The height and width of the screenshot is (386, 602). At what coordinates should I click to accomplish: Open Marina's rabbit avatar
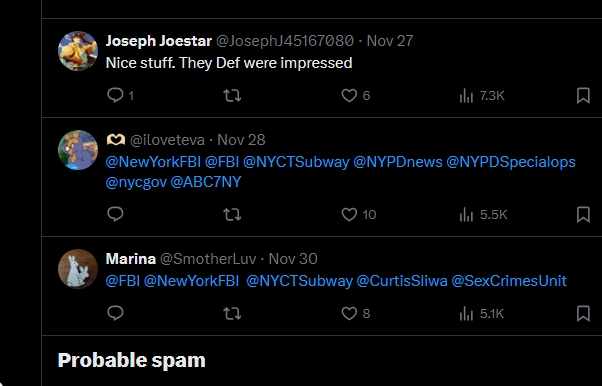(78, 269)
